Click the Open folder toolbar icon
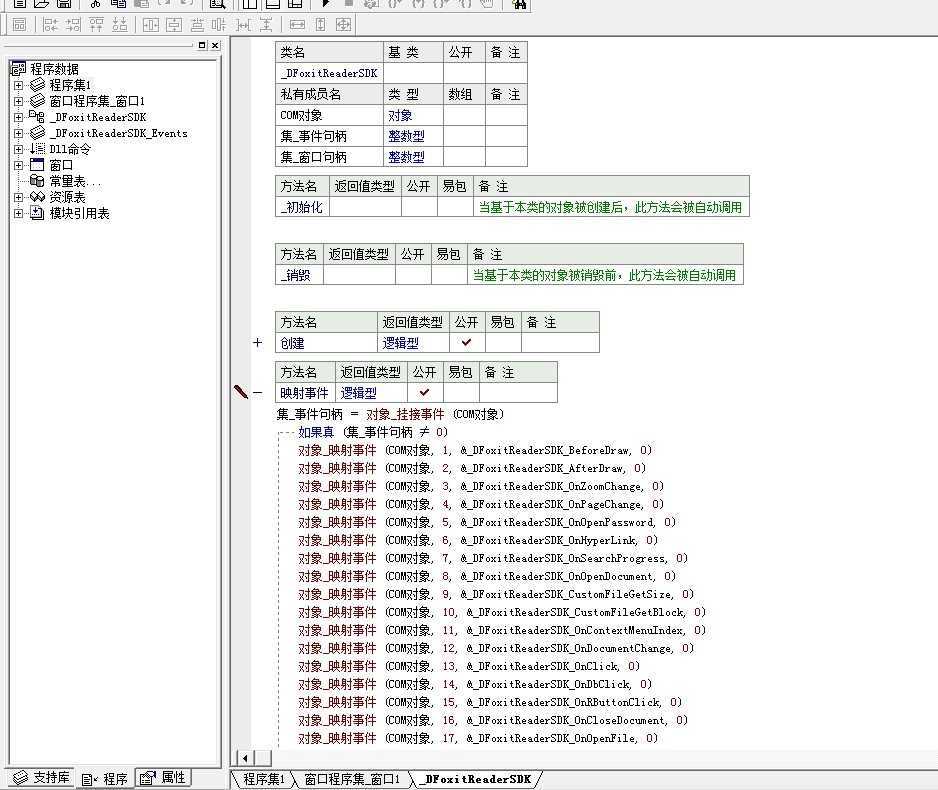 41,4
